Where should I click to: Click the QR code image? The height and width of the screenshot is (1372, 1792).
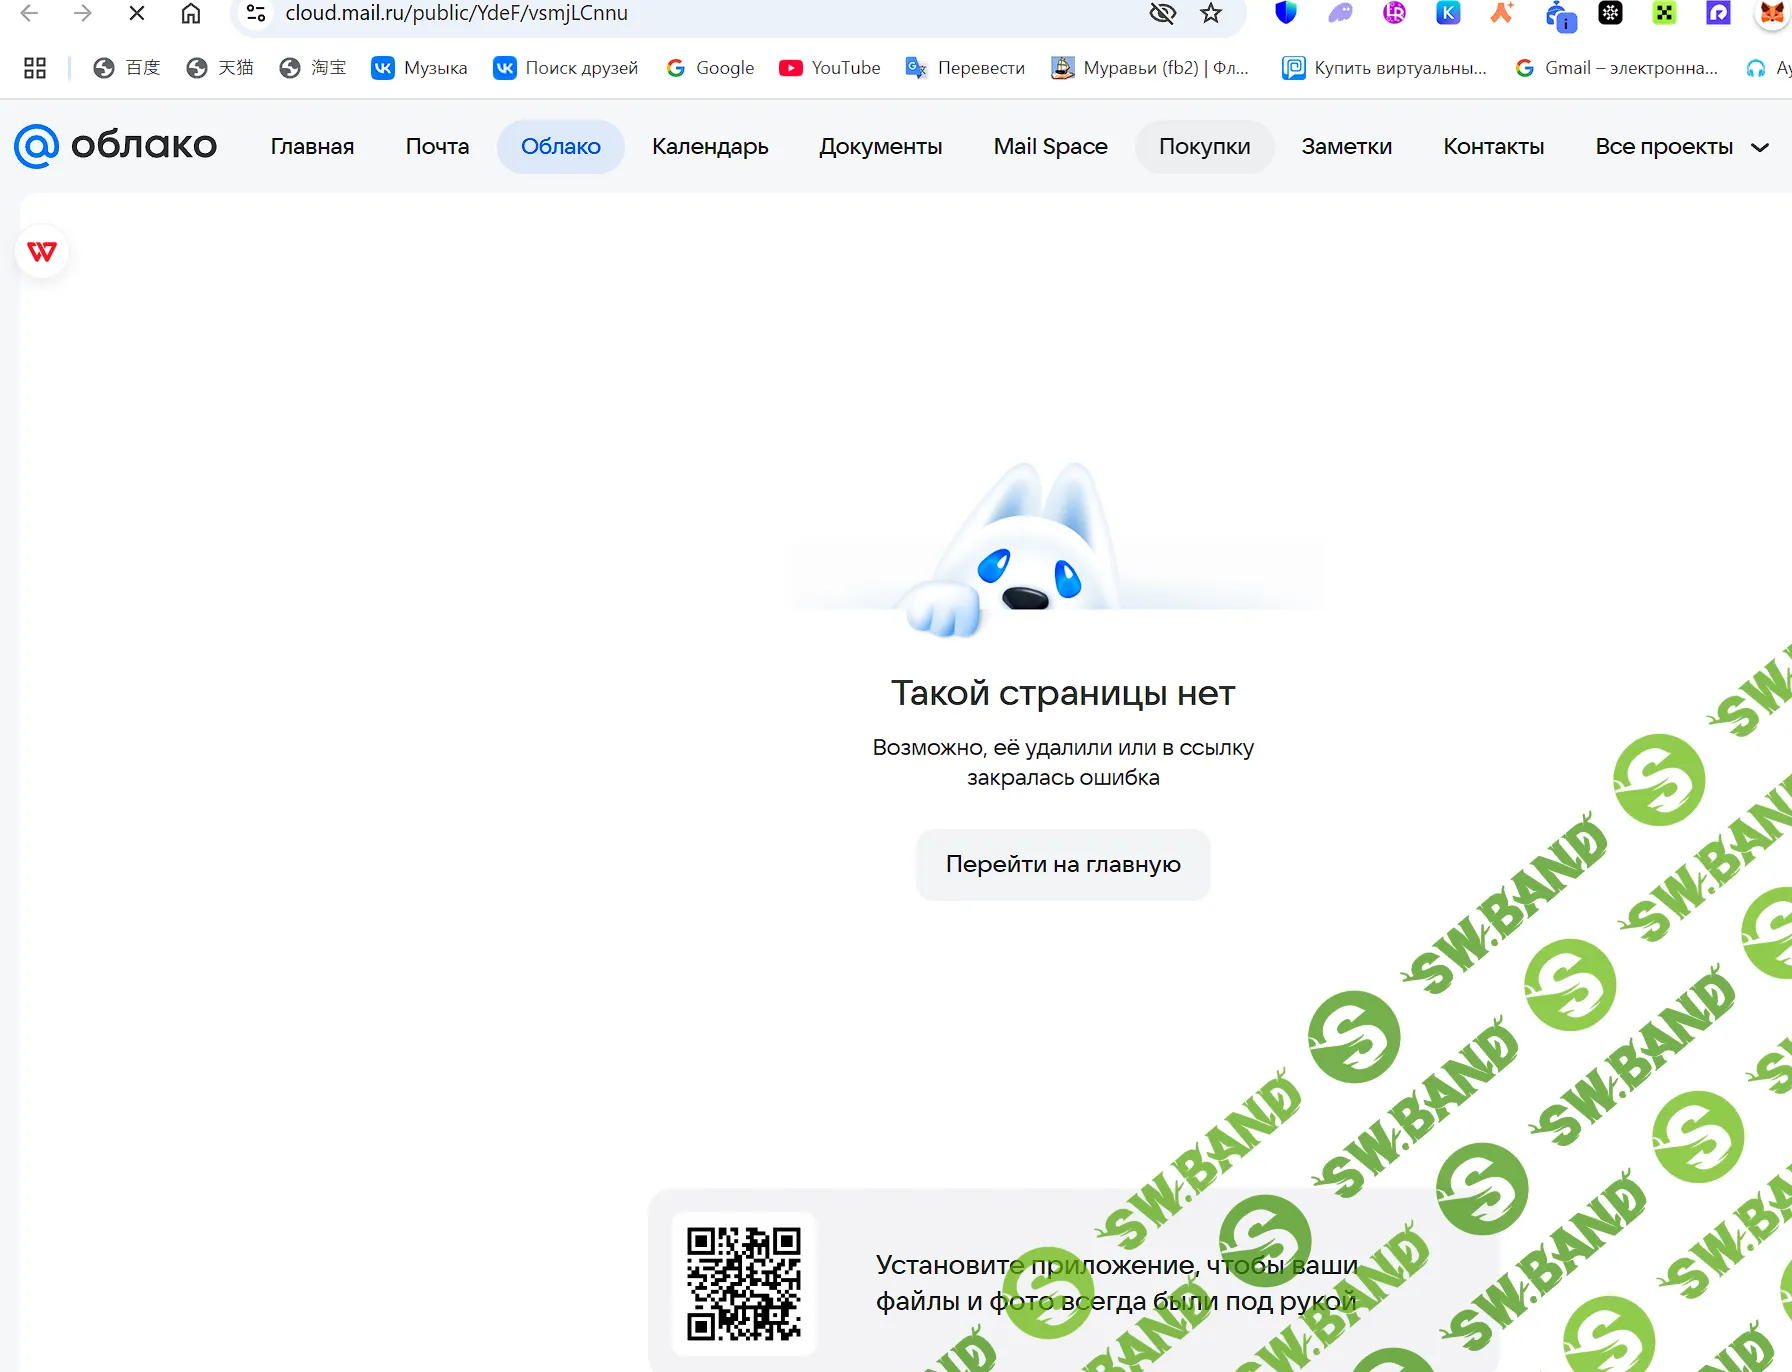744,1283
